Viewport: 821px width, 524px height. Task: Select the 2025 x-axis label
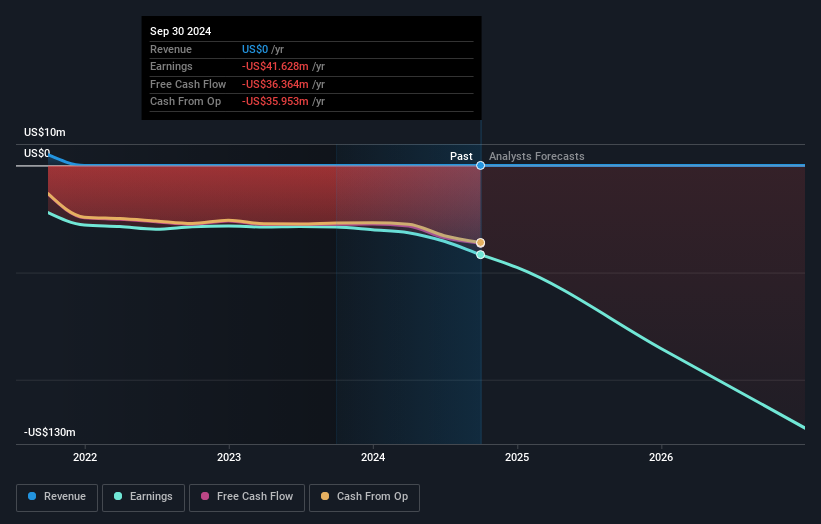click(517, 457)
